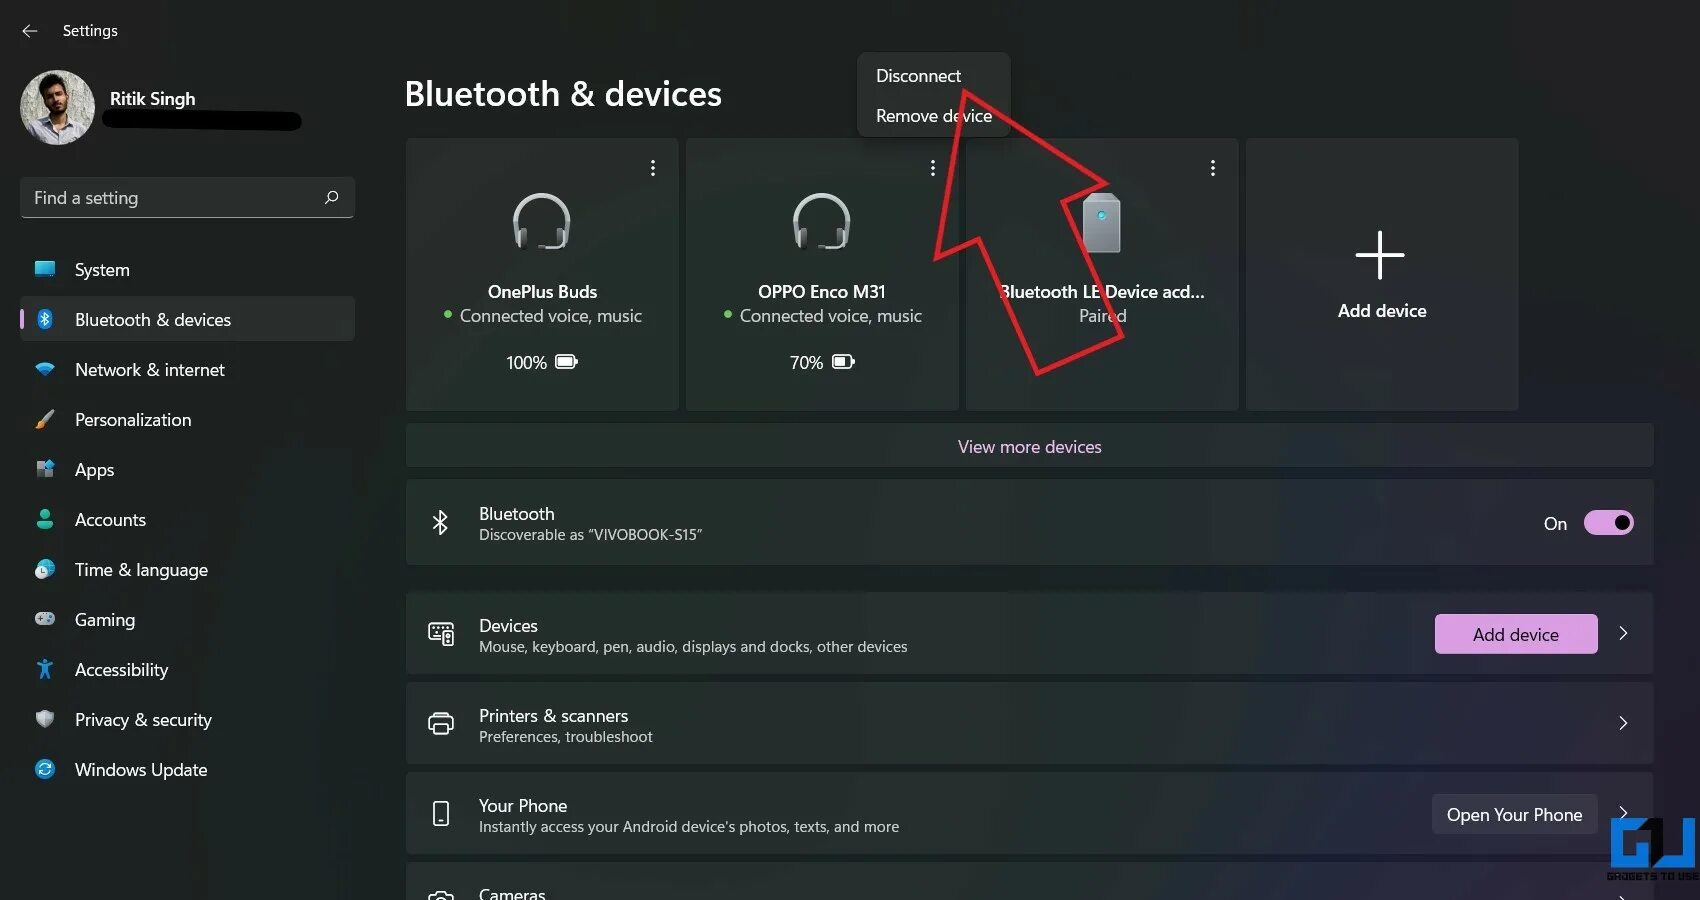The height and width of the screenshot is (900, 1700).
Task: Turn off the Bluetooth toggle
Action: (x=1608, y=523)
